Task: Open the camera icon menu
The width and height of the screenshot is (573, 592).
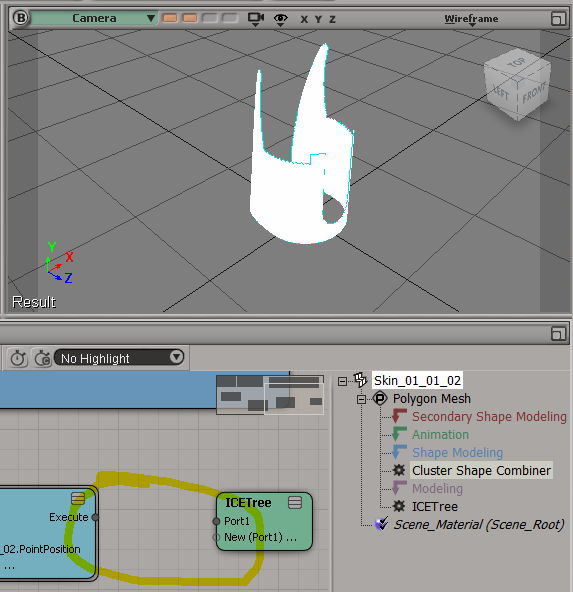Action: [256, 19]
